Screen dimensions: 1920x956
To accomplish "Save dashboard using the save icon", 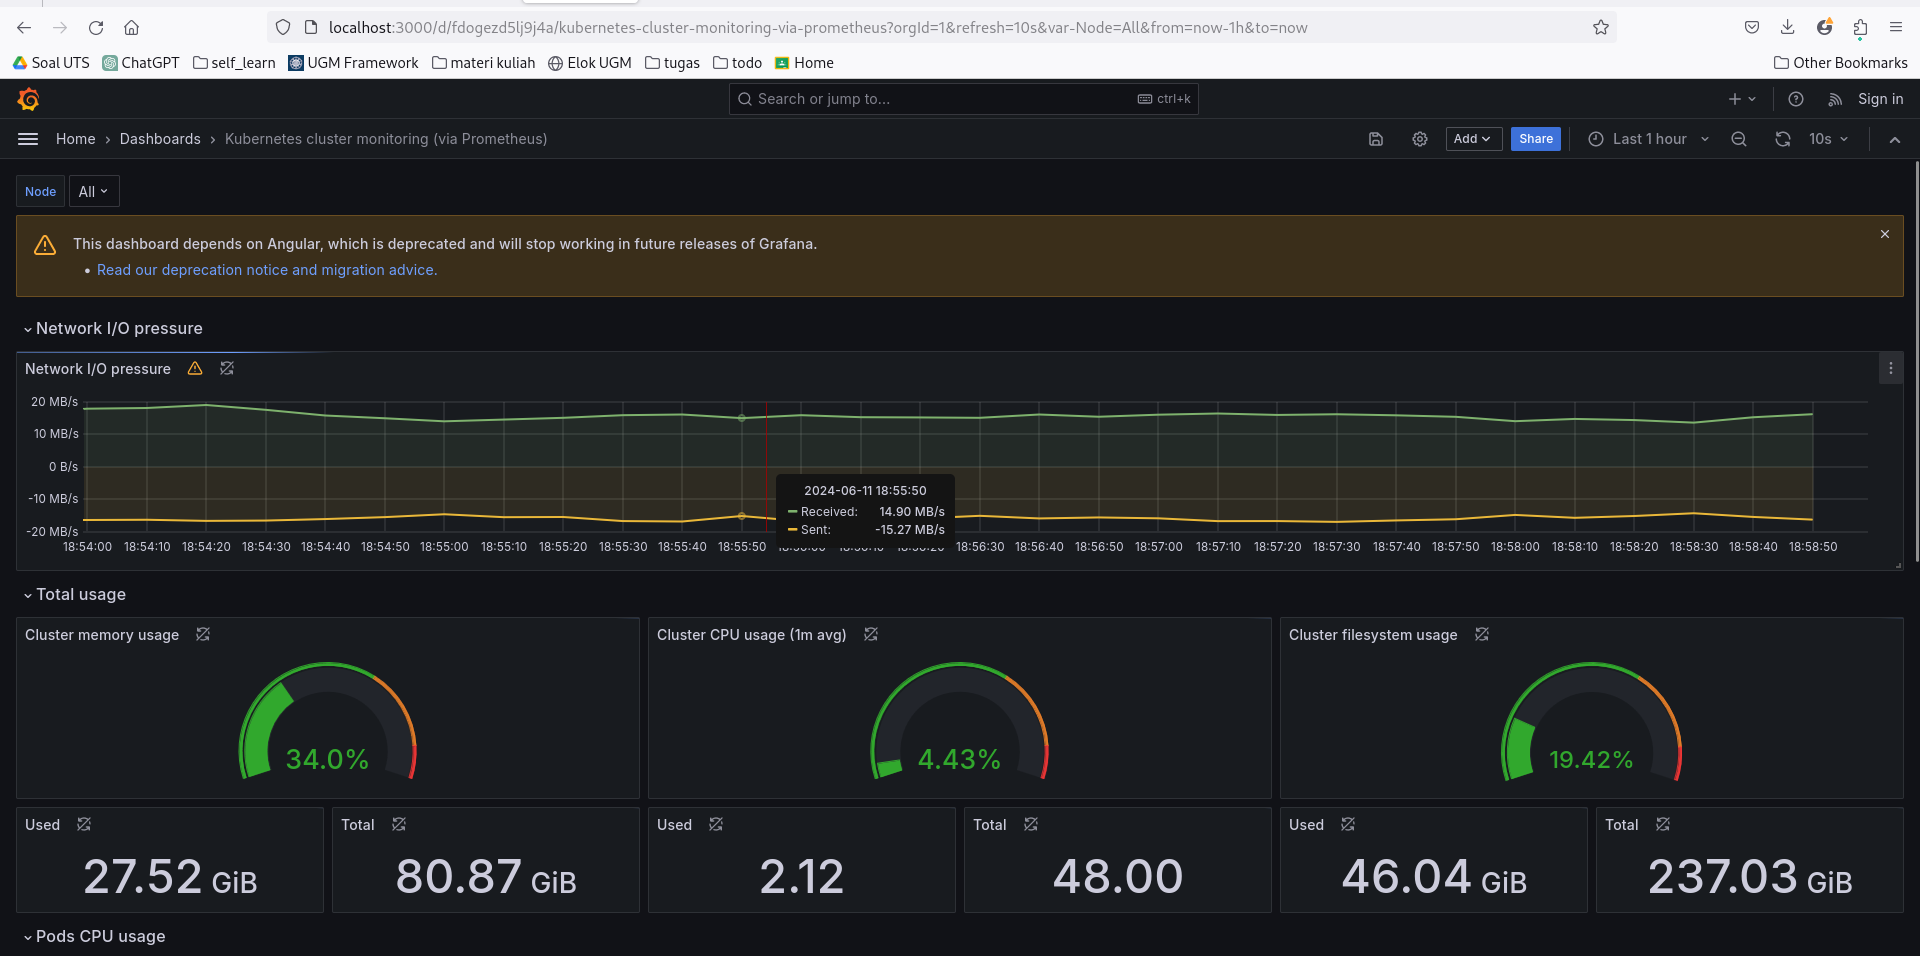I will tap(1376, 139).
